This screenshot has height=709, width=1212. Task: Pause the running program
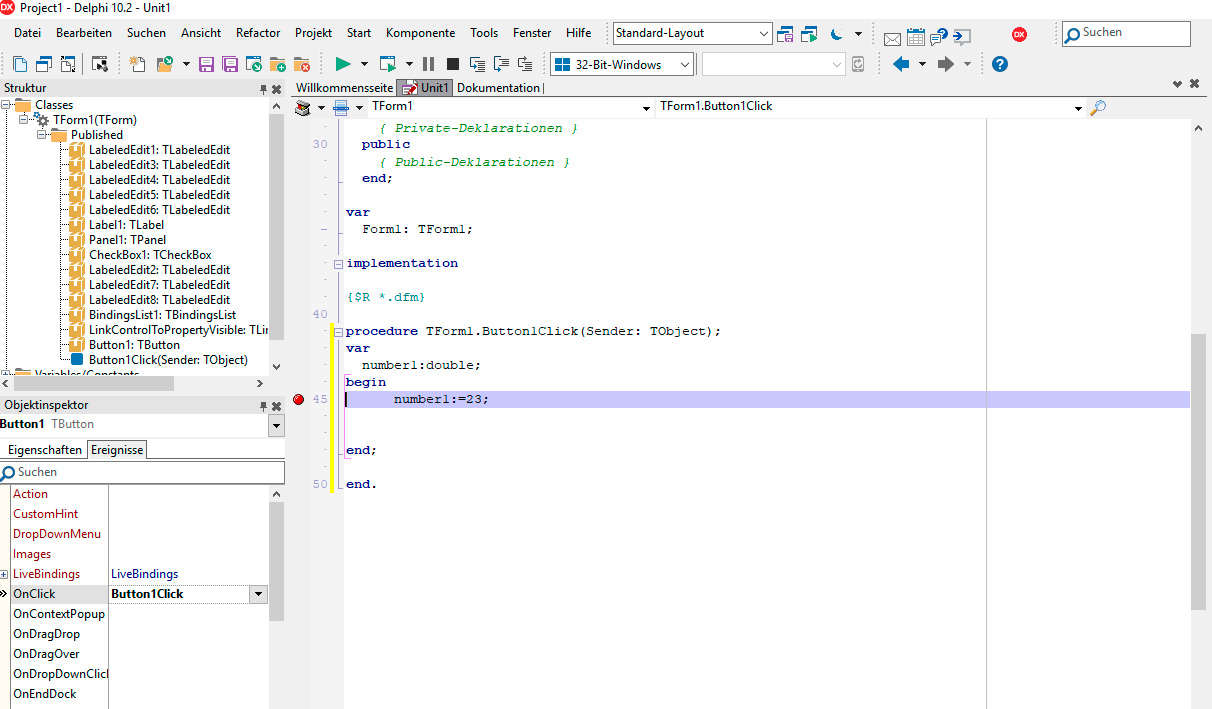tap(429, 64)
